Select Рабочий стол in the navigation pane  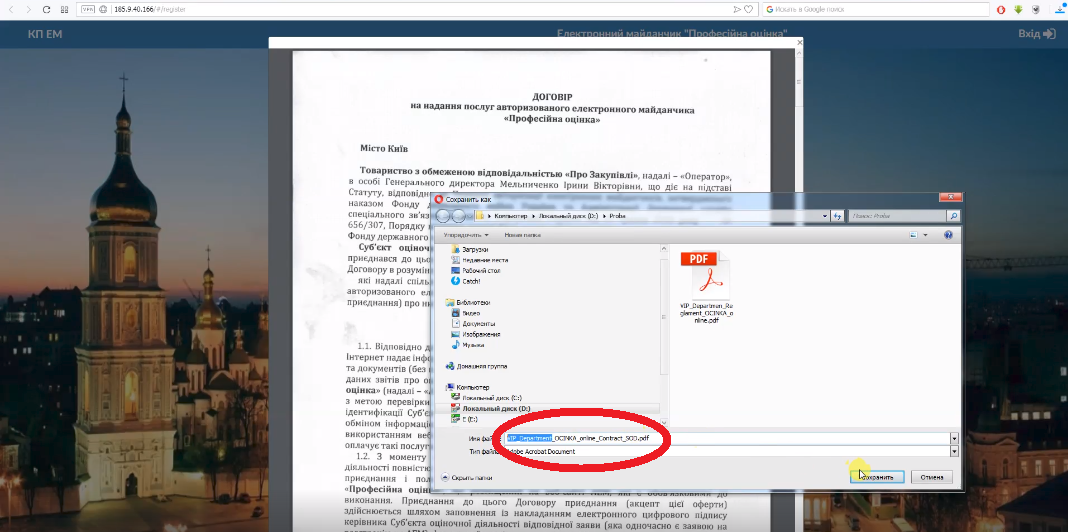click(x=480, y=270)
